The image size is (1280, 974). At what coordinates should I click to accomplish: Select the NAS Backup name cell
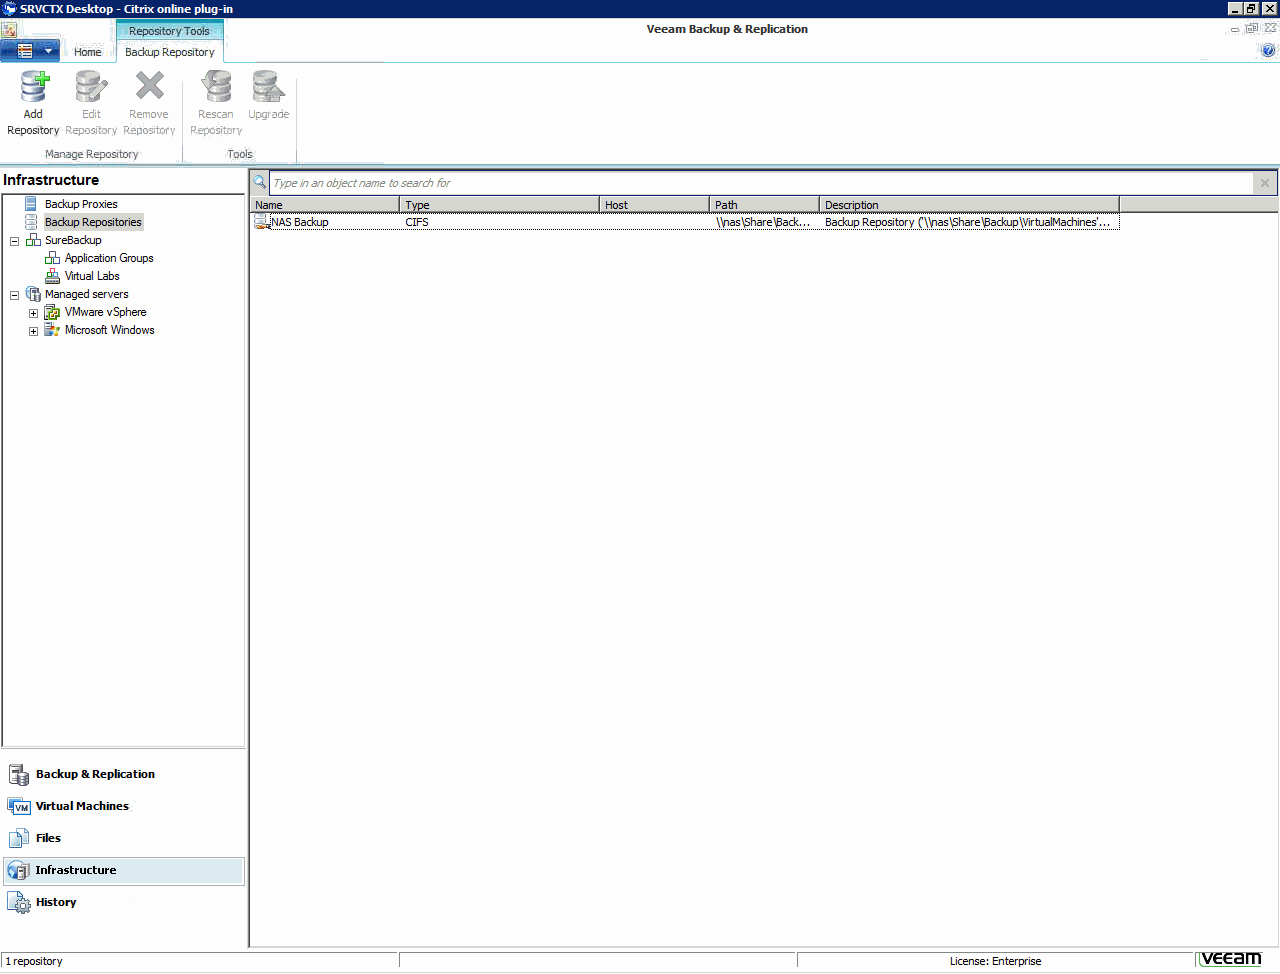click(x=300, y=222)
